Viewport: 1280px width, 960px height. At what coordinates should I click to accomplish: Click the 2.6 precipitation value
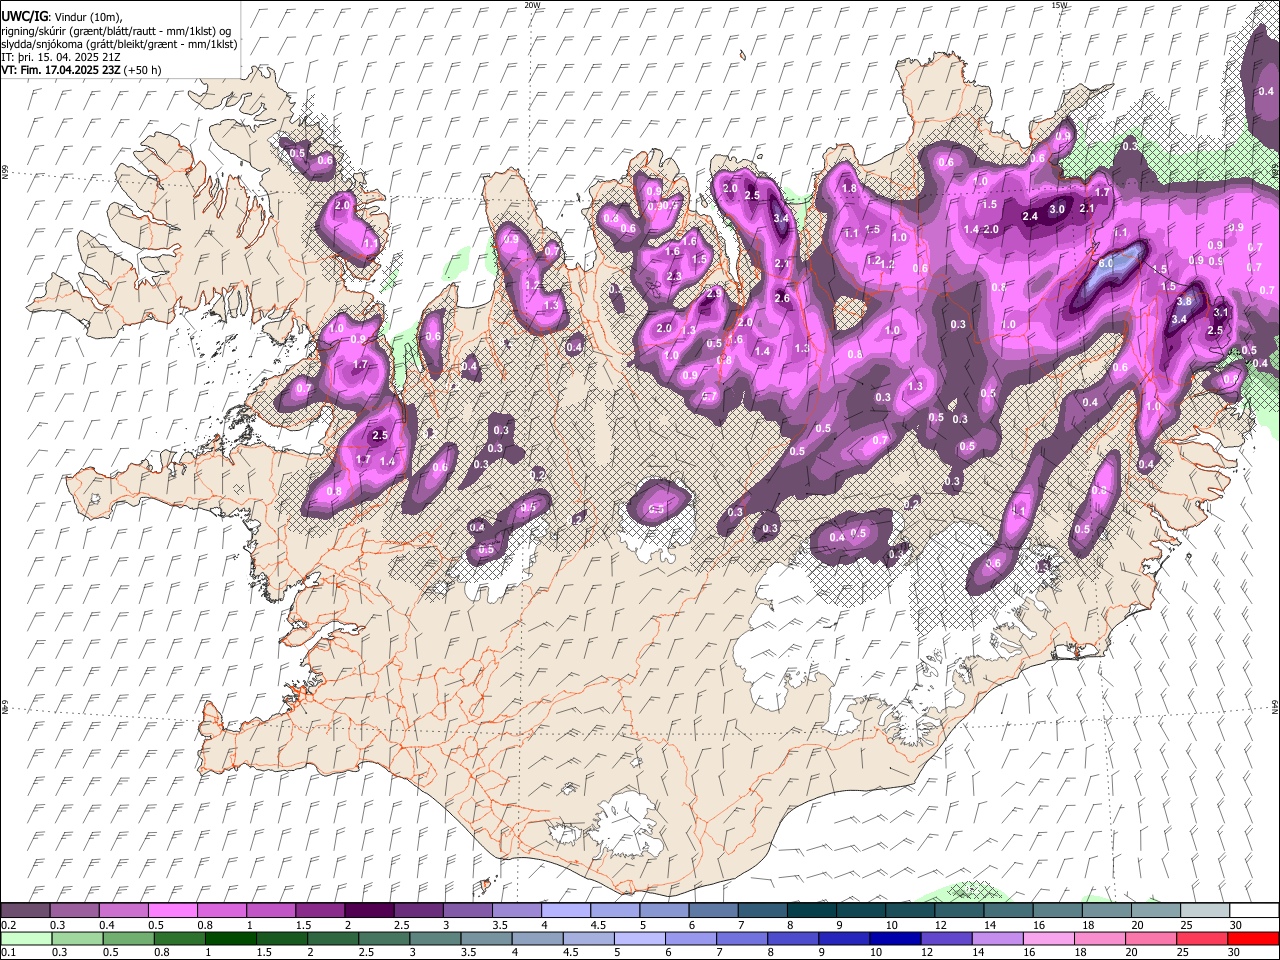coord(782,298)
